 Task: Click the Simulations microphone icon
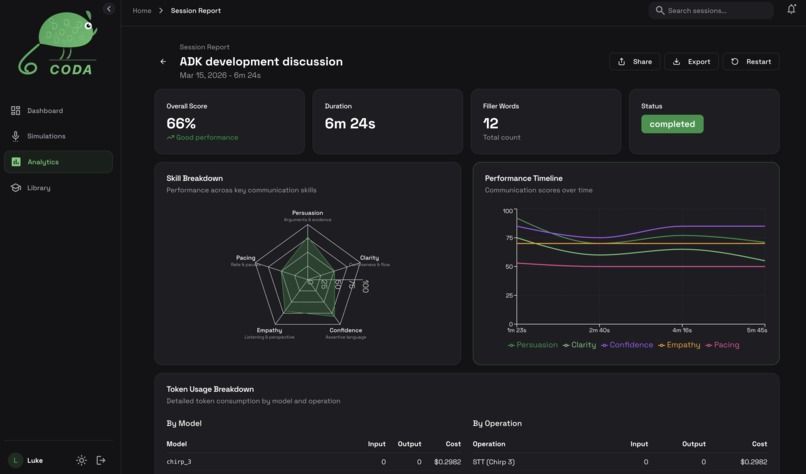point(15,136)
